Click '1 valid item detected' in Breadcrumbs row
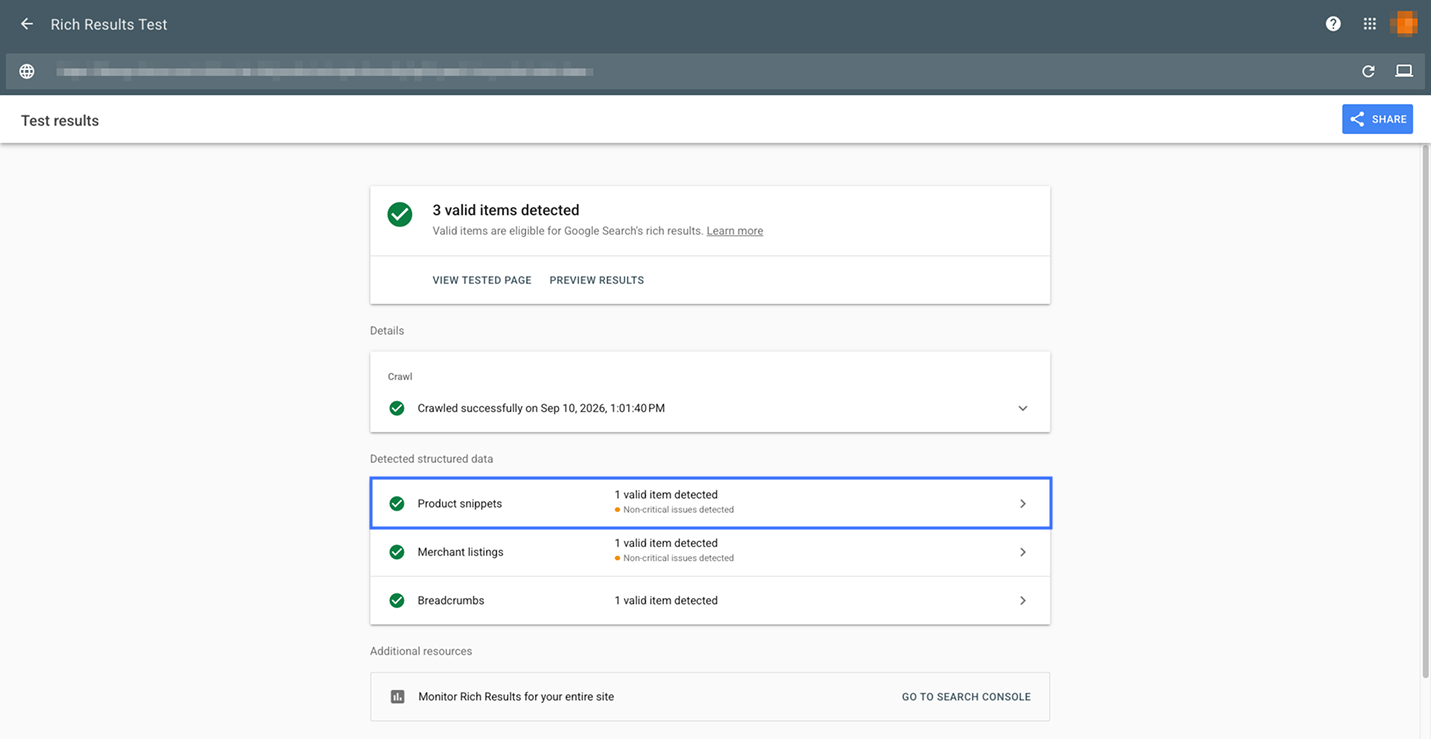 (x=666, y=601)
